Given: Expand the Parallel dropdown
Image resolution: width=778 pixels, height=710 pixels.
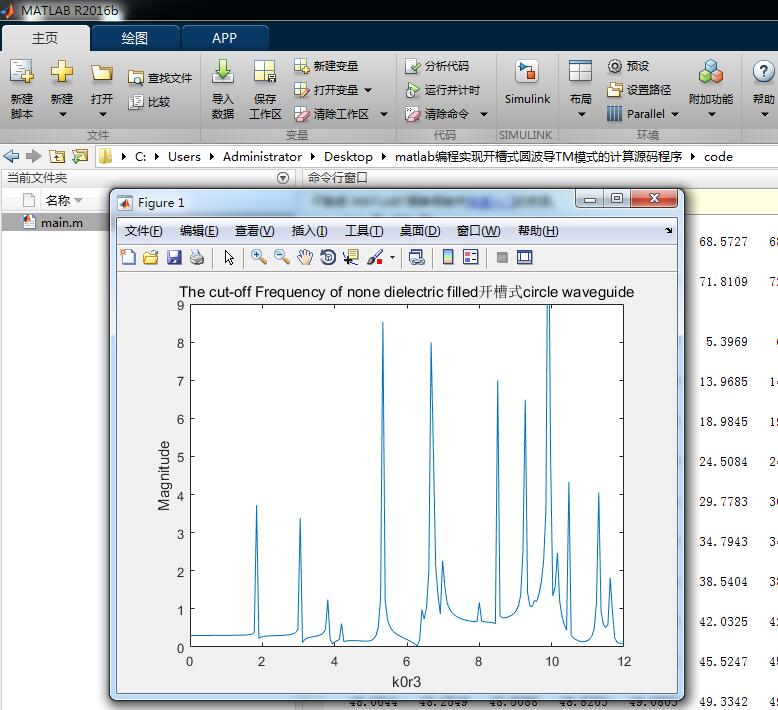Looking at the screenshot, I should [x=675, y=114].
